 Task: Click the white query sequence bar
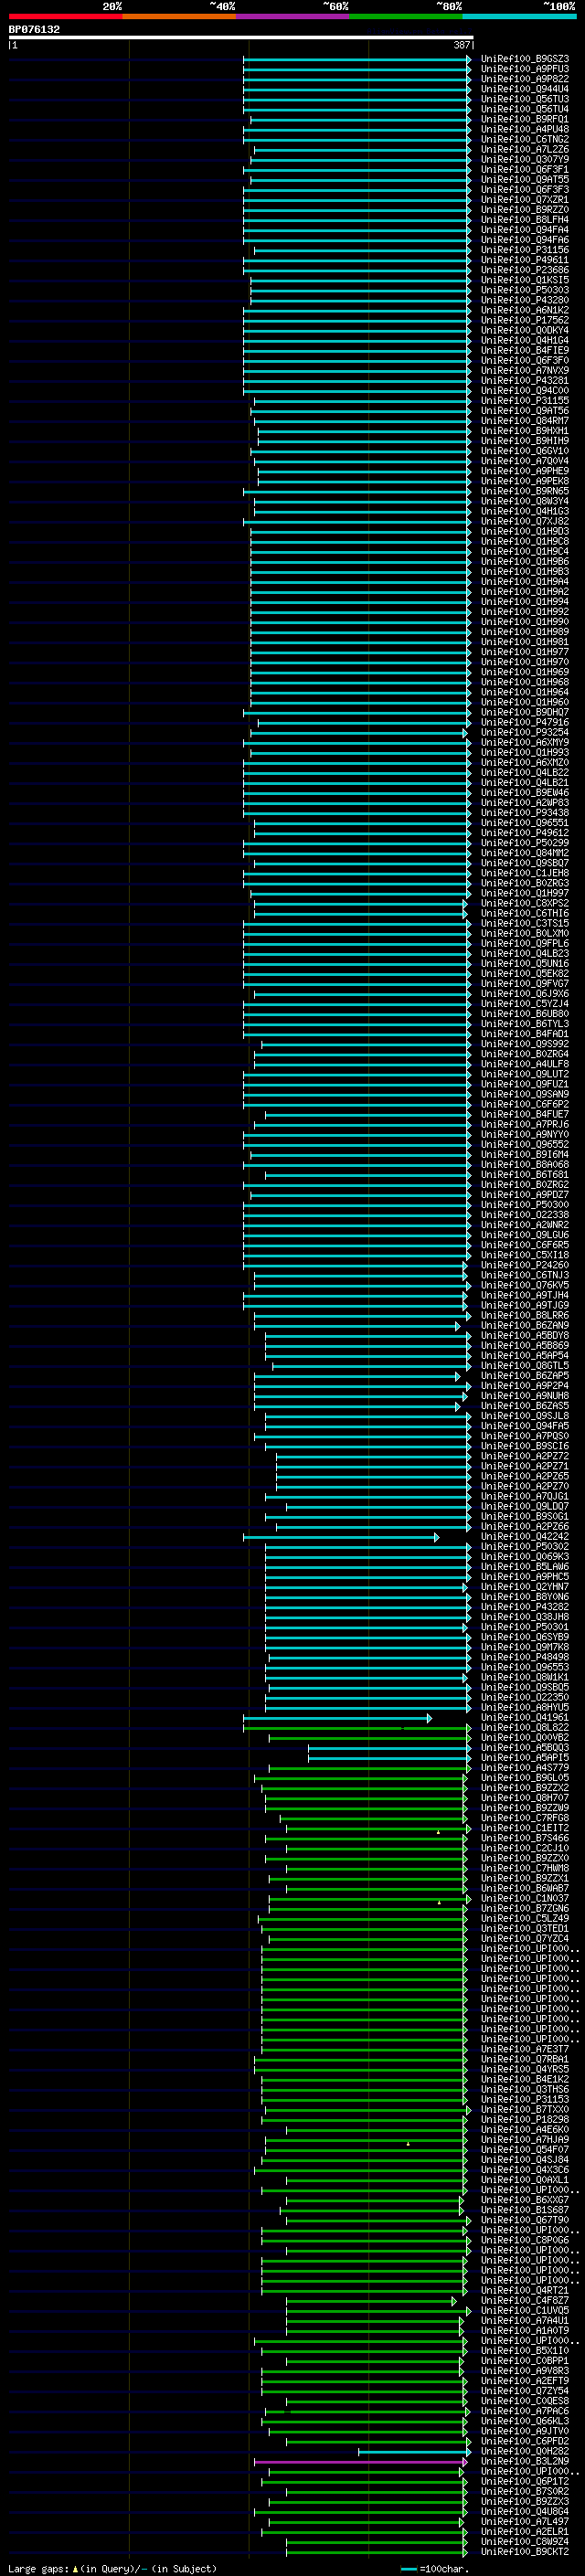[x=241, y=38]
